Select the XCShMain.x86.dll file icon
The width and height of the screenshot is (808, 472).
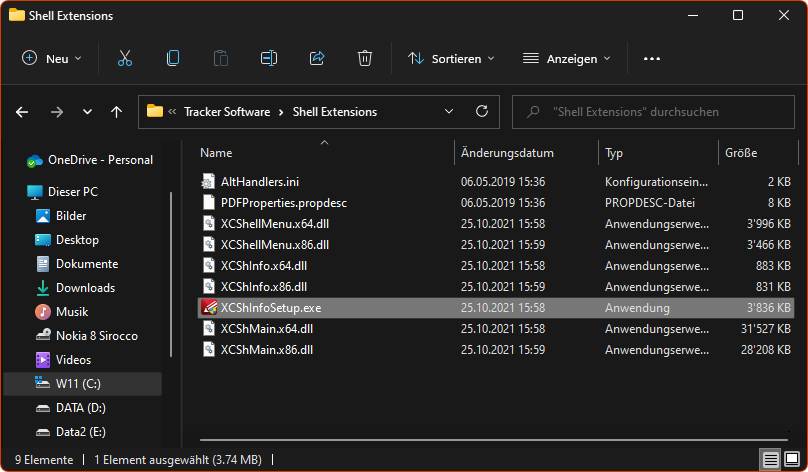[x=208, y=349]
